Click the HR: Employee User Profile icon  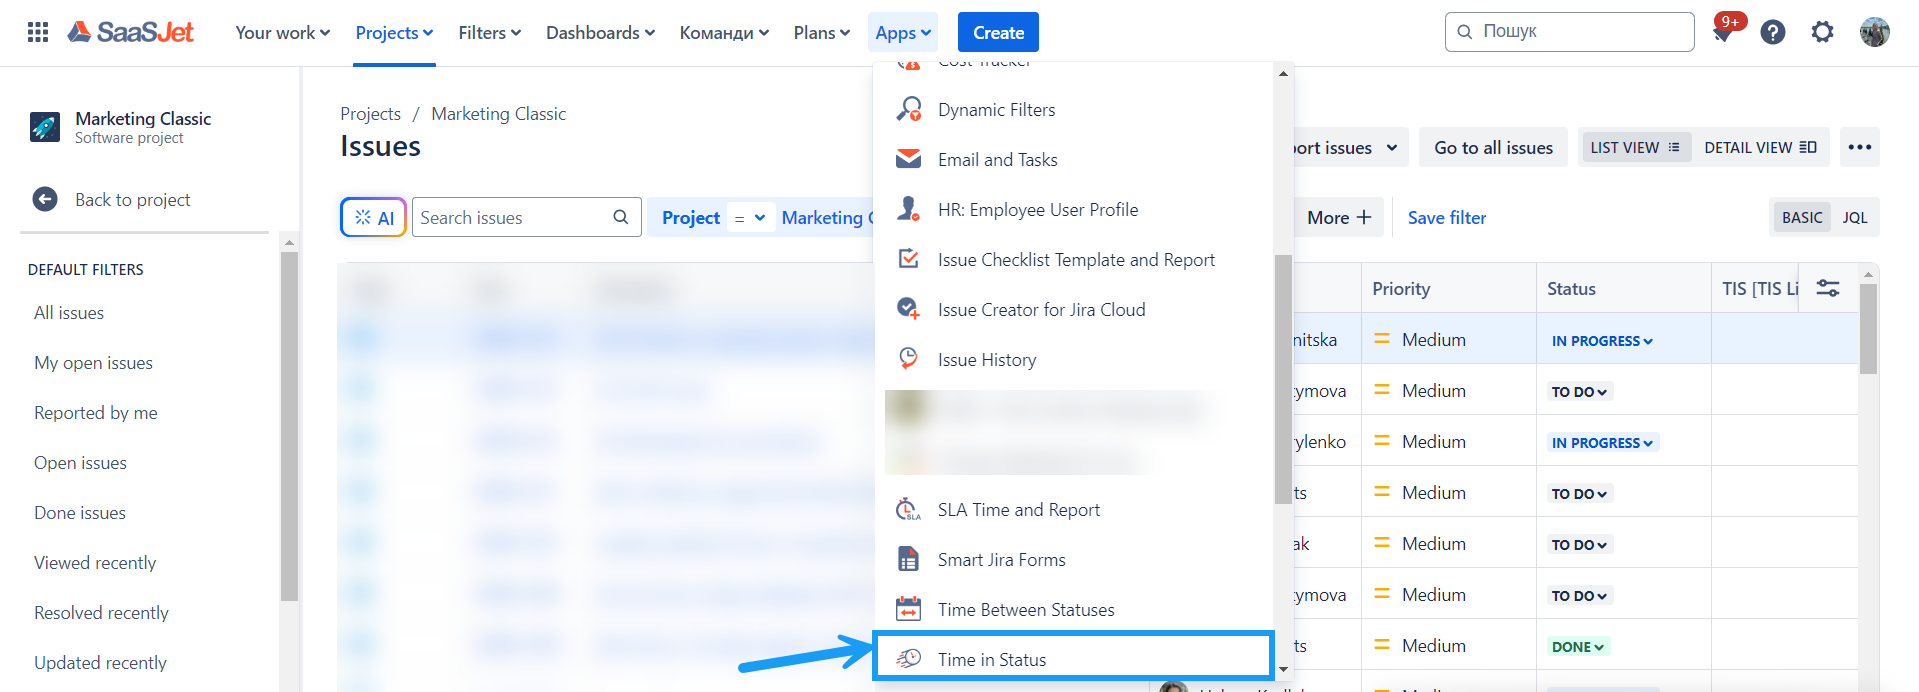[909, 209]
